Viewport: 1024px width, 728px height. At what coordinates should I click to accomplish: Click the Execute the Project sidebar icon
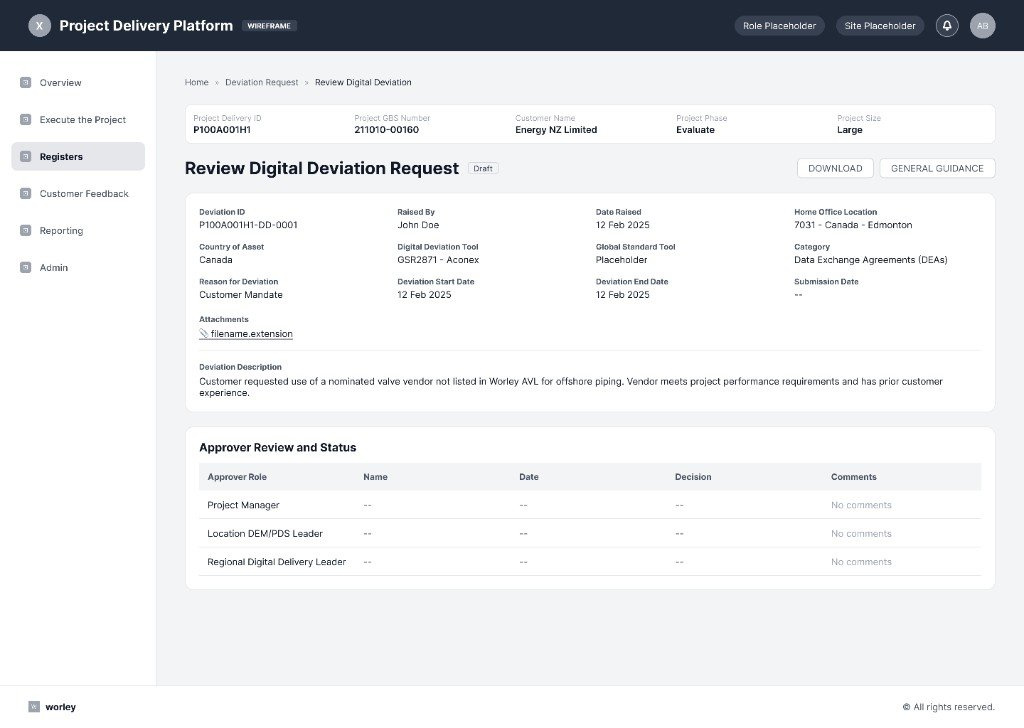tap(25, 119)
